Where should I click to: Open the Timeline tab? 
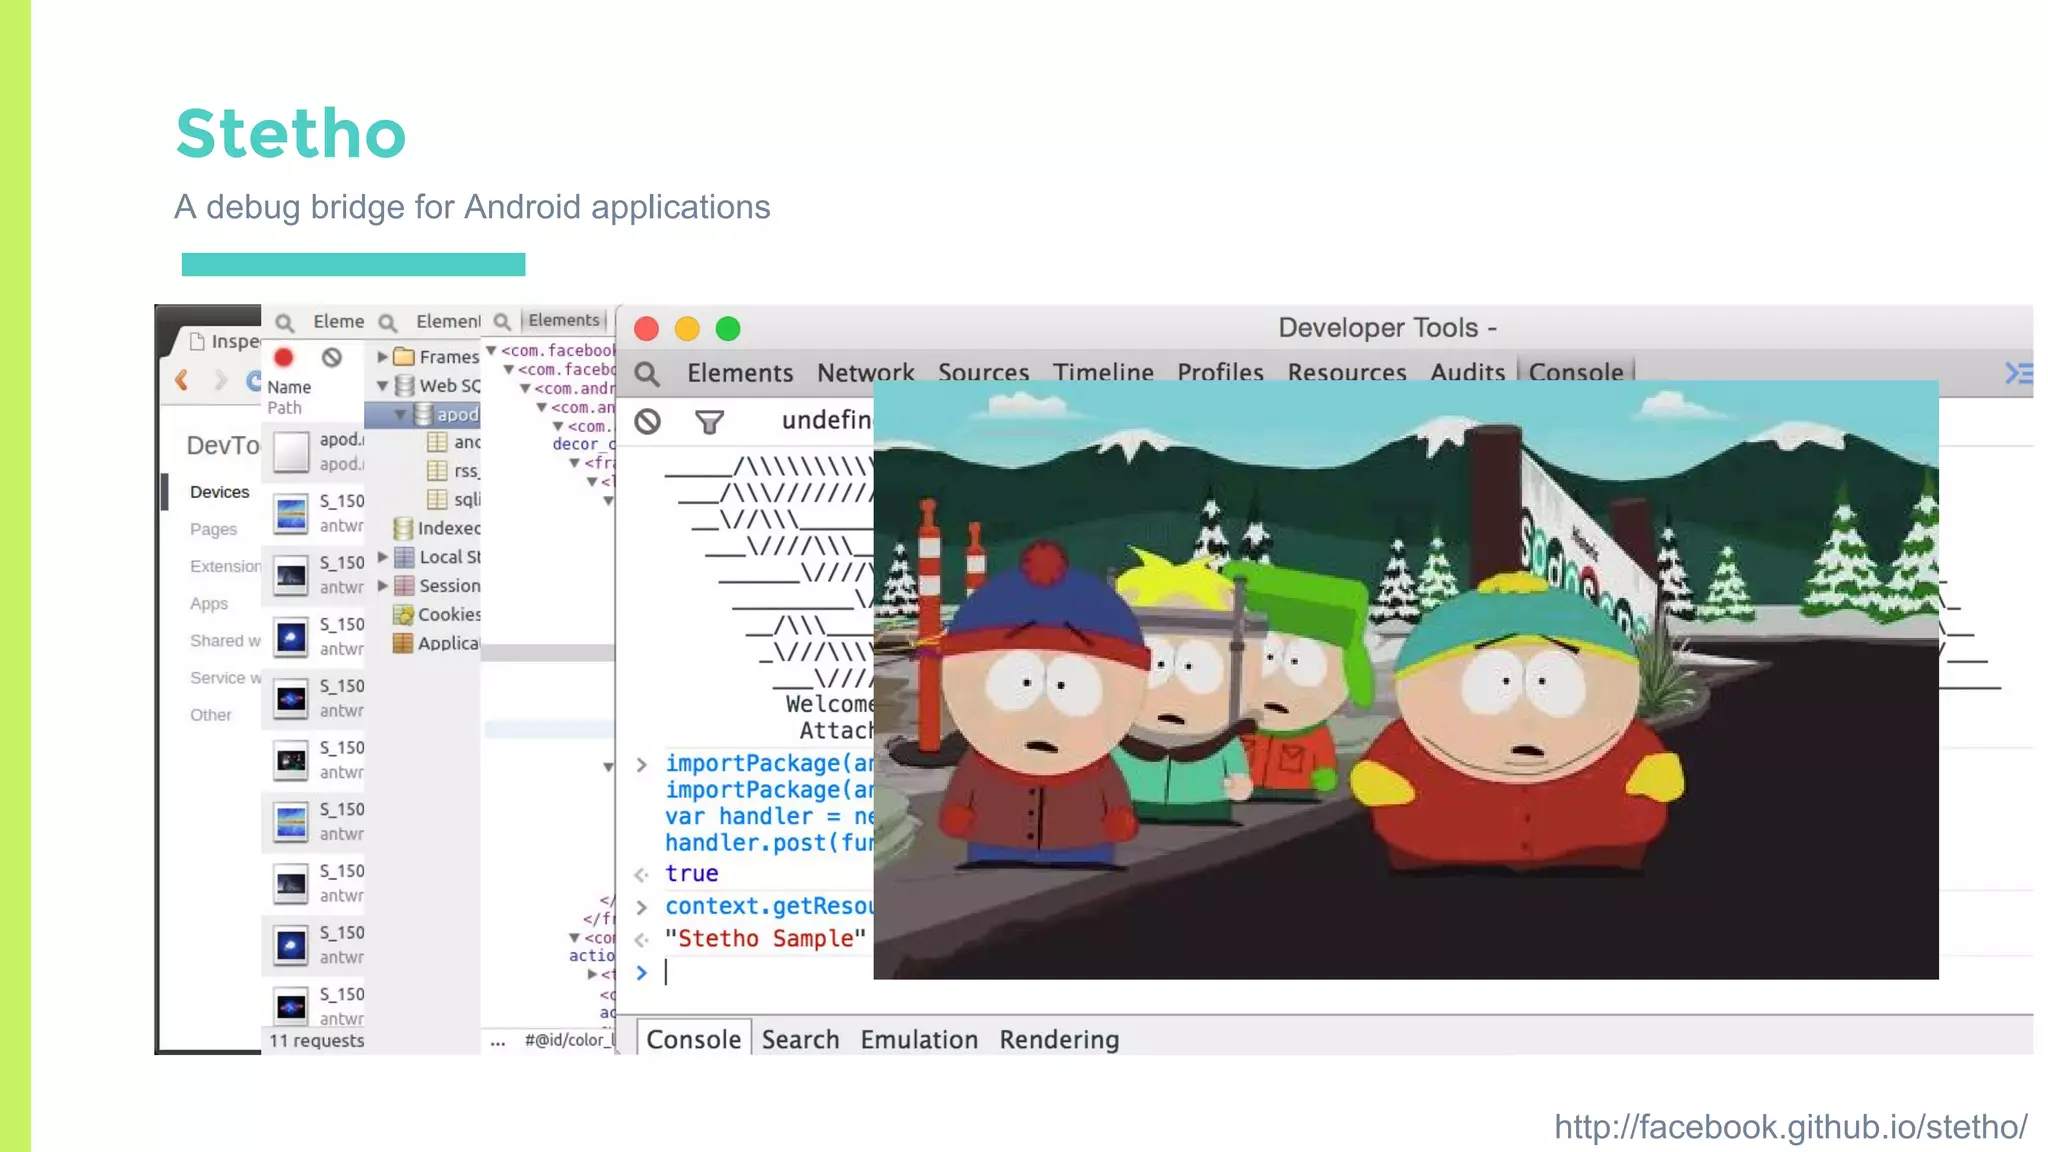(1103, 373)
